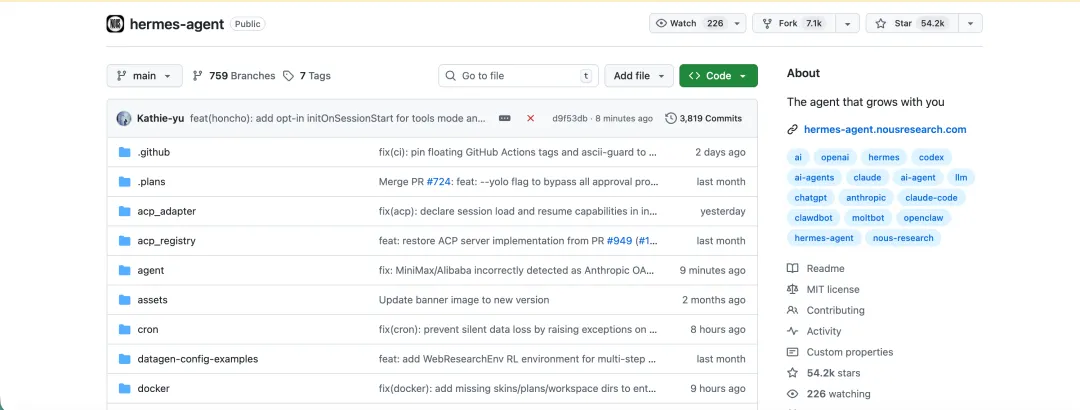
Task: Open PR #949 link in acp_registry row
Action: click(x=619, y=241)
